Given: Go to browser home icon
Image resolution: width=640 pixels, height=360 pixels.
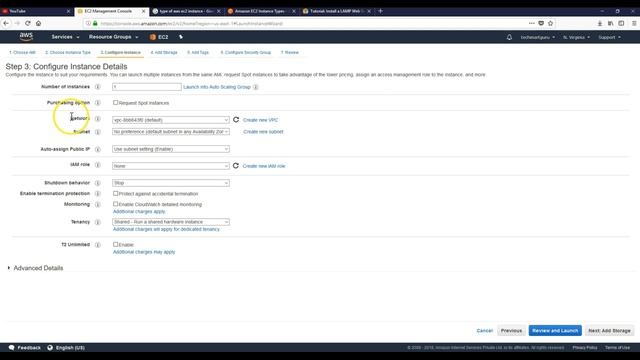Looking at the screenshot, I should click(x=38, y=23).
